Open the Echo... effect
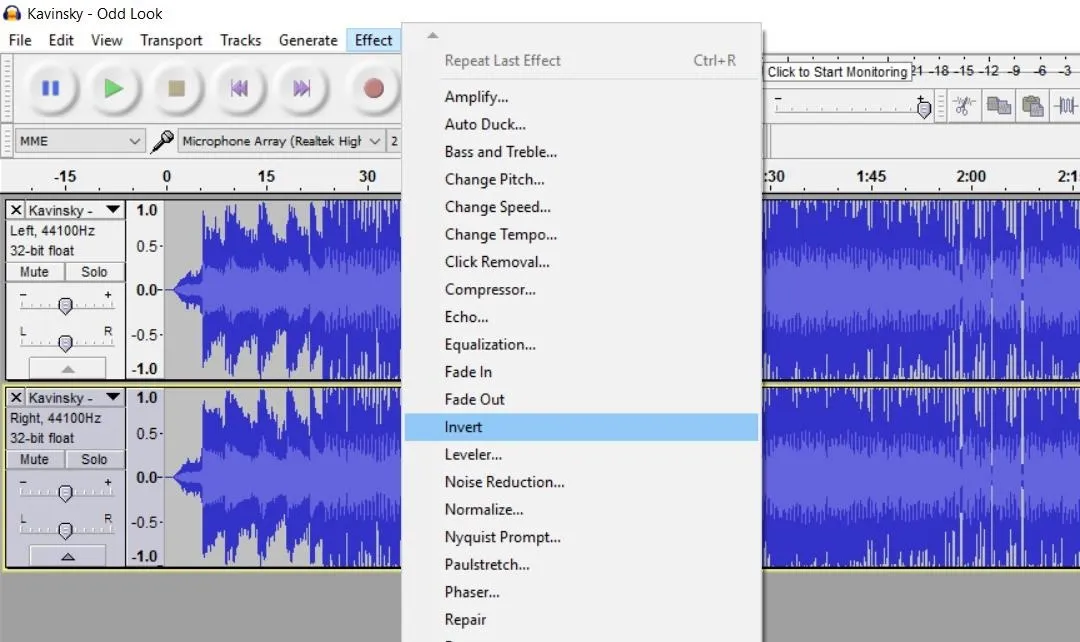This screenshot has width=1080, height=642. click(x=581, y=318)
